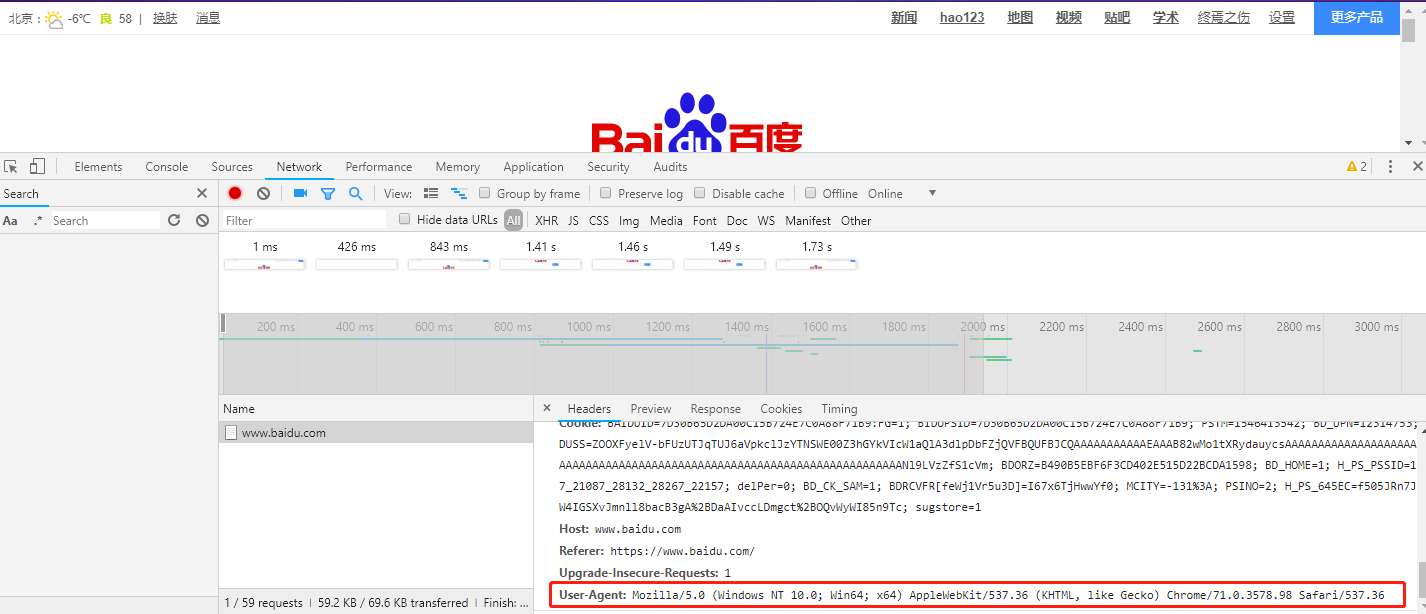The height and width of the screenshot is (614, 1426).
Task: Toggle the waterfall overview icon
Action: pyautogui.click(x=459, y=194)
